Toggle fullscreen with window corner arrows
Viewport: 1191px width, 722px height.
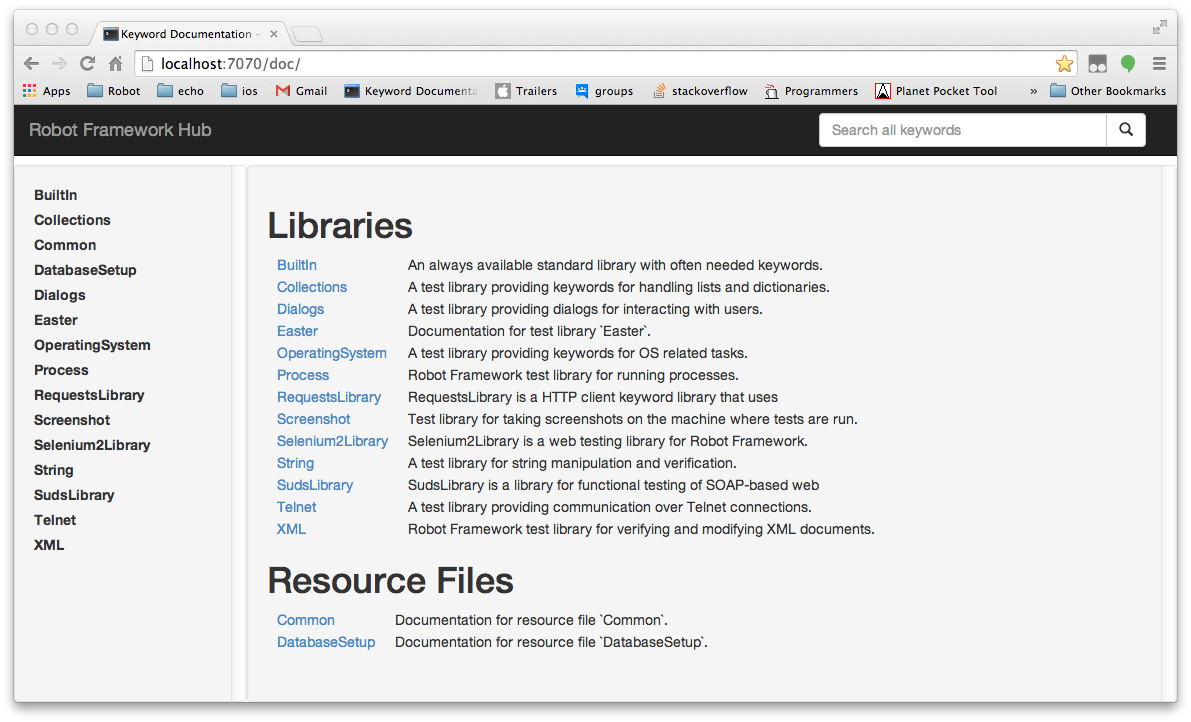pos(1159,27)
